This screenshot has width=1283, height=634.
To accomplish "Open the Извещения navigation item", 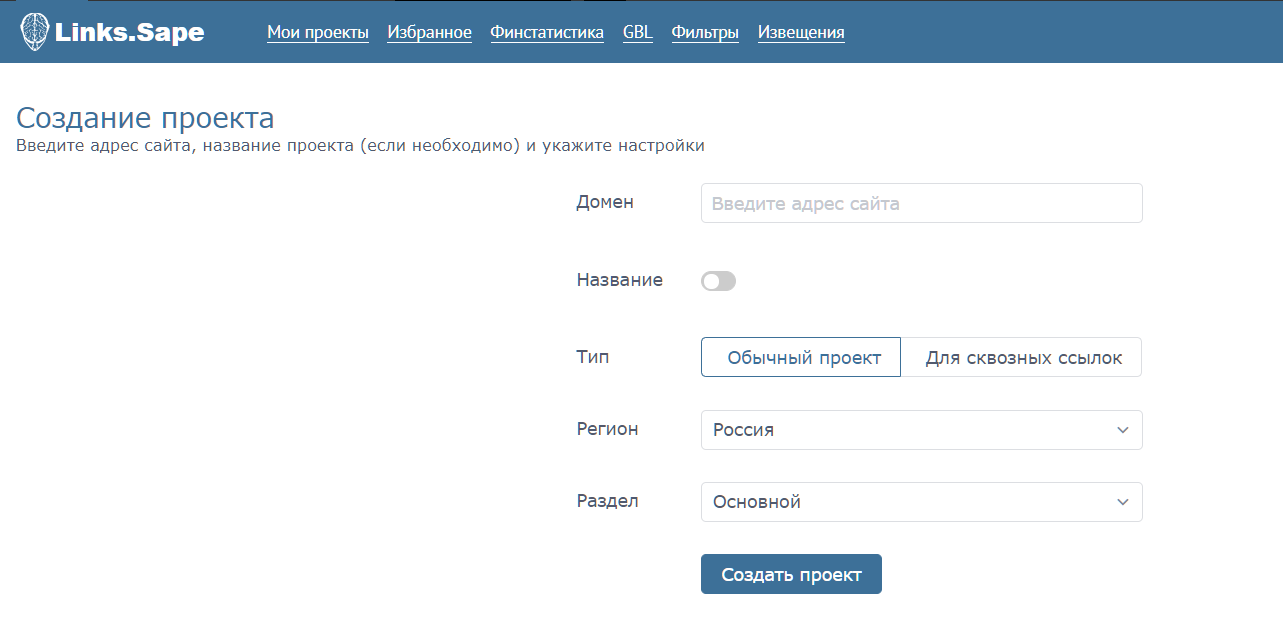I will click(x=801, y=32).
